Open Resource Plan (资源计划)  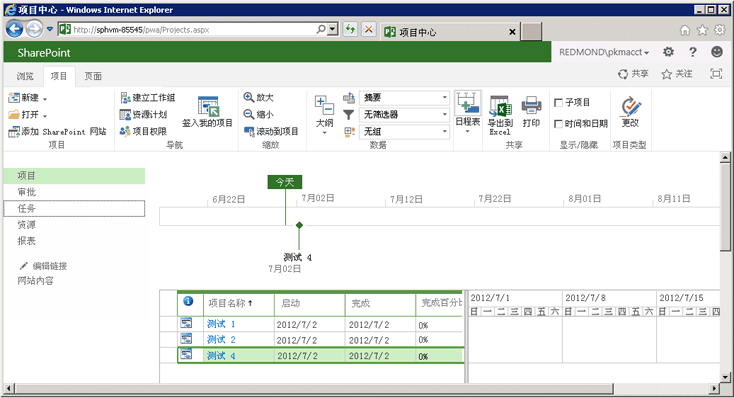pos(144,115)
